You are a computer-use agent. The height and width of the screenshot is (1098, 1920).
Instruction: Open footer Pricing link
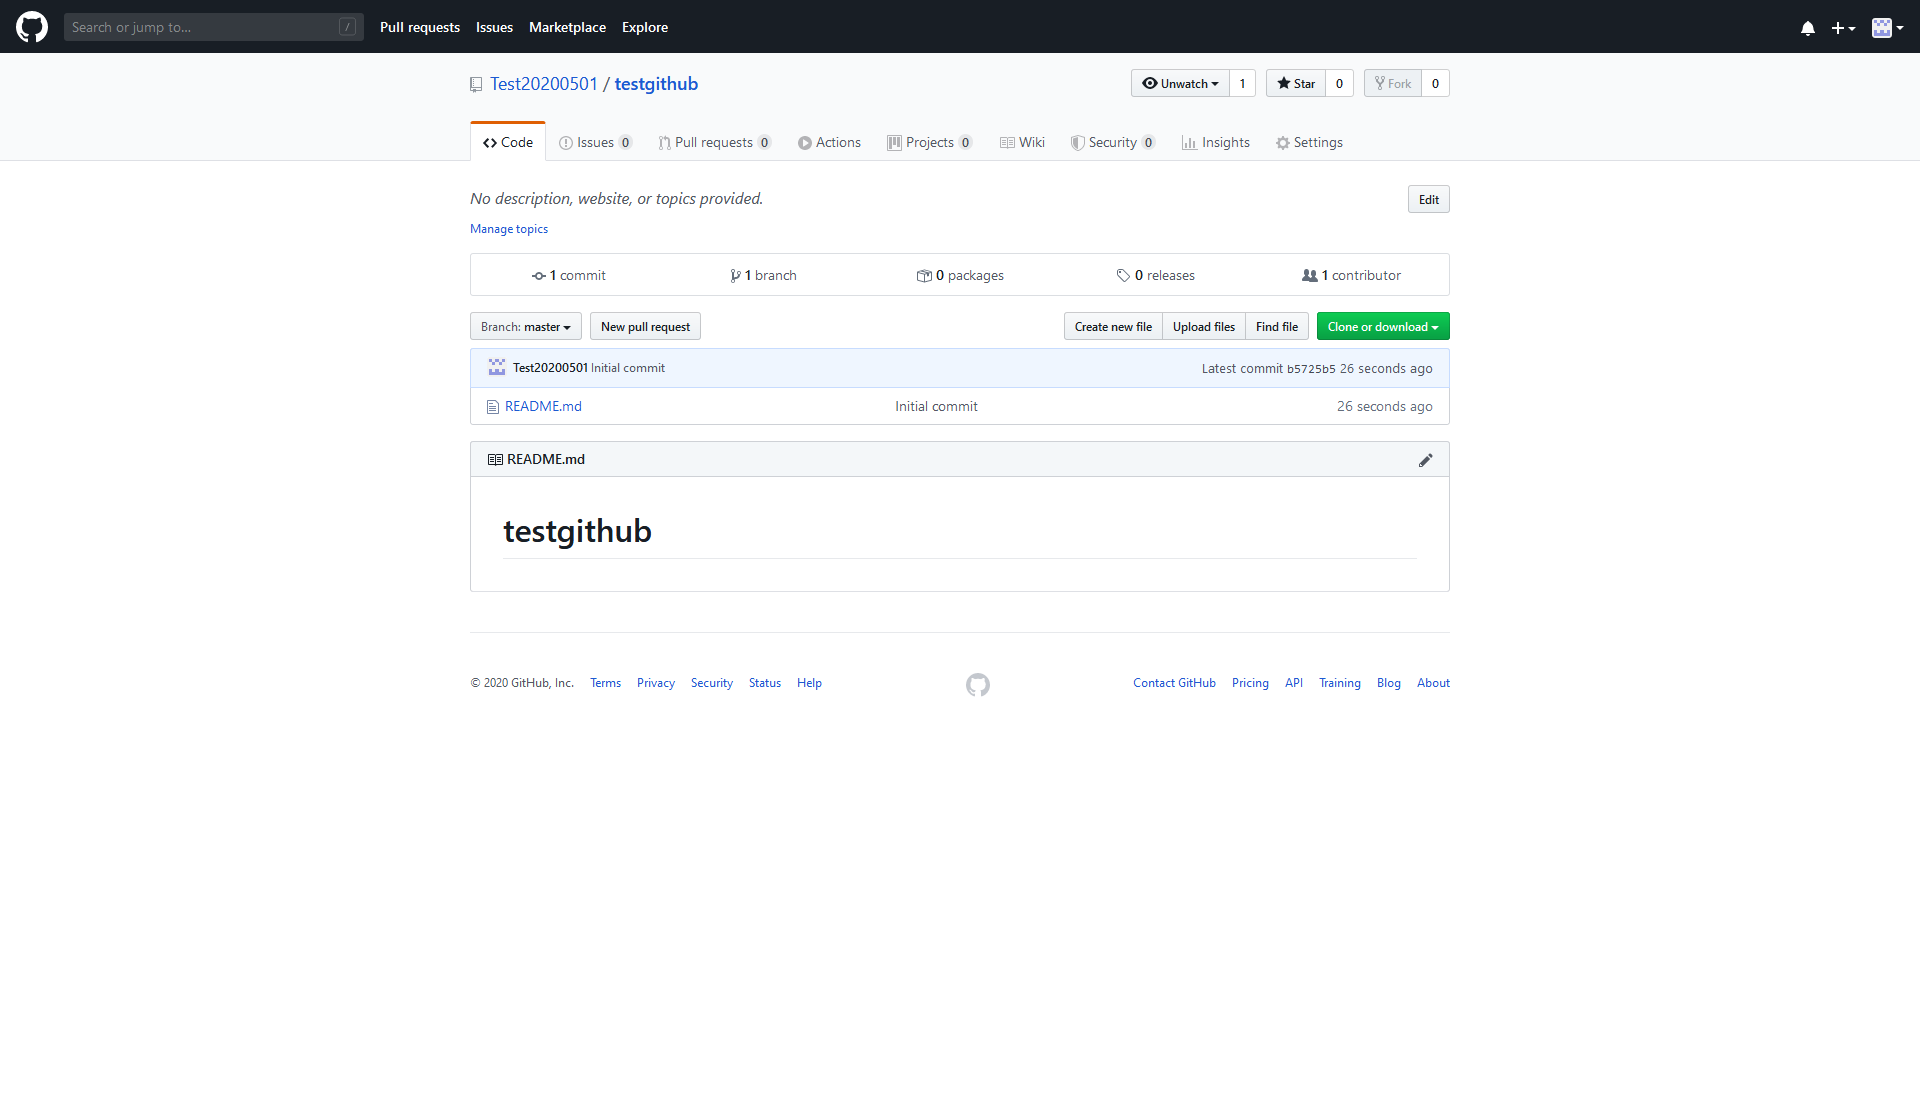[1250, 683]
